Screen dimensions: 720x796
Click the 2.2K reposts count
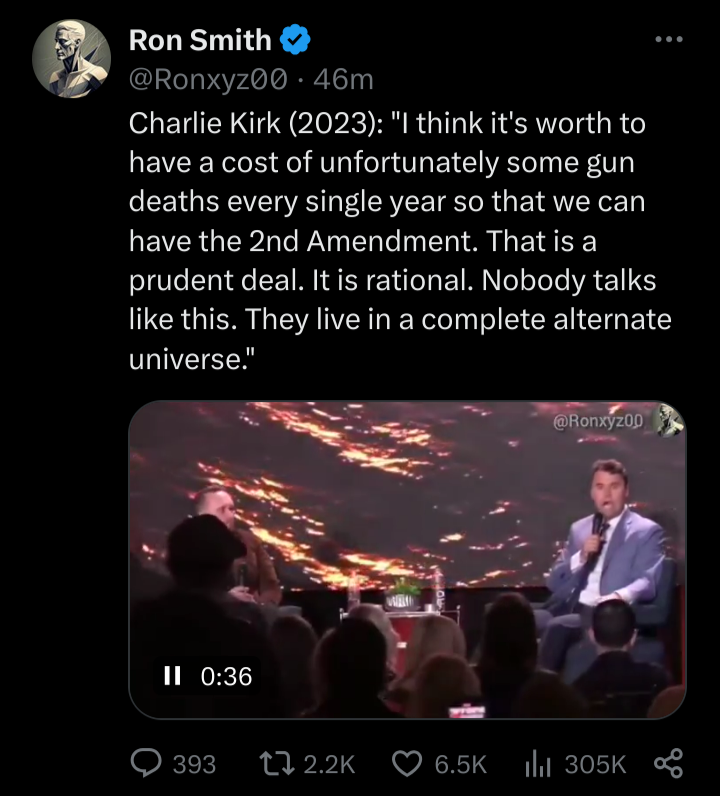pyautogui.click(x=328, y=764)
